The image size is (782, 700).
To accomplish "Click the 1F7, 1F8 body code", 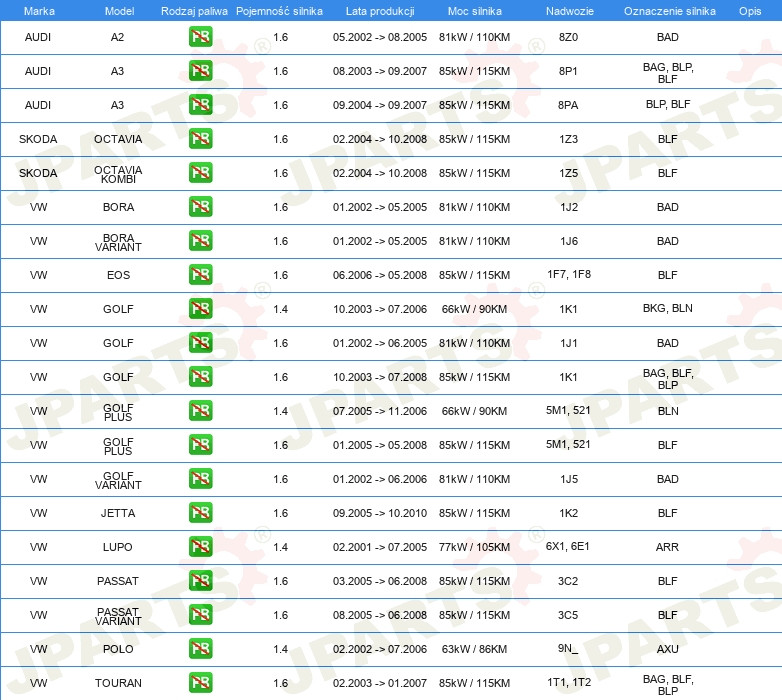I will [x=569, y=274].
